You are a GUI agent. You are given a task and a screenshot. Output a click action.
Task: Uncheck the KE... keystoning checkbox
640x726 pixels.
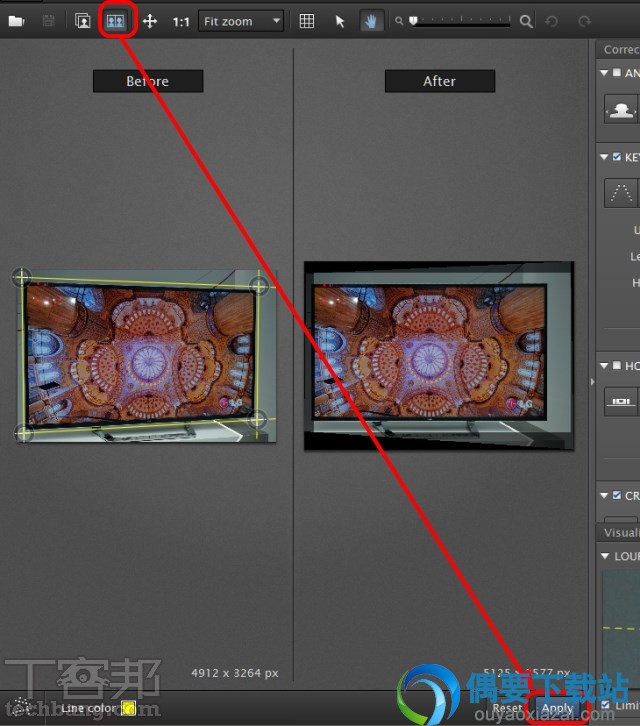tap(616, 156)
